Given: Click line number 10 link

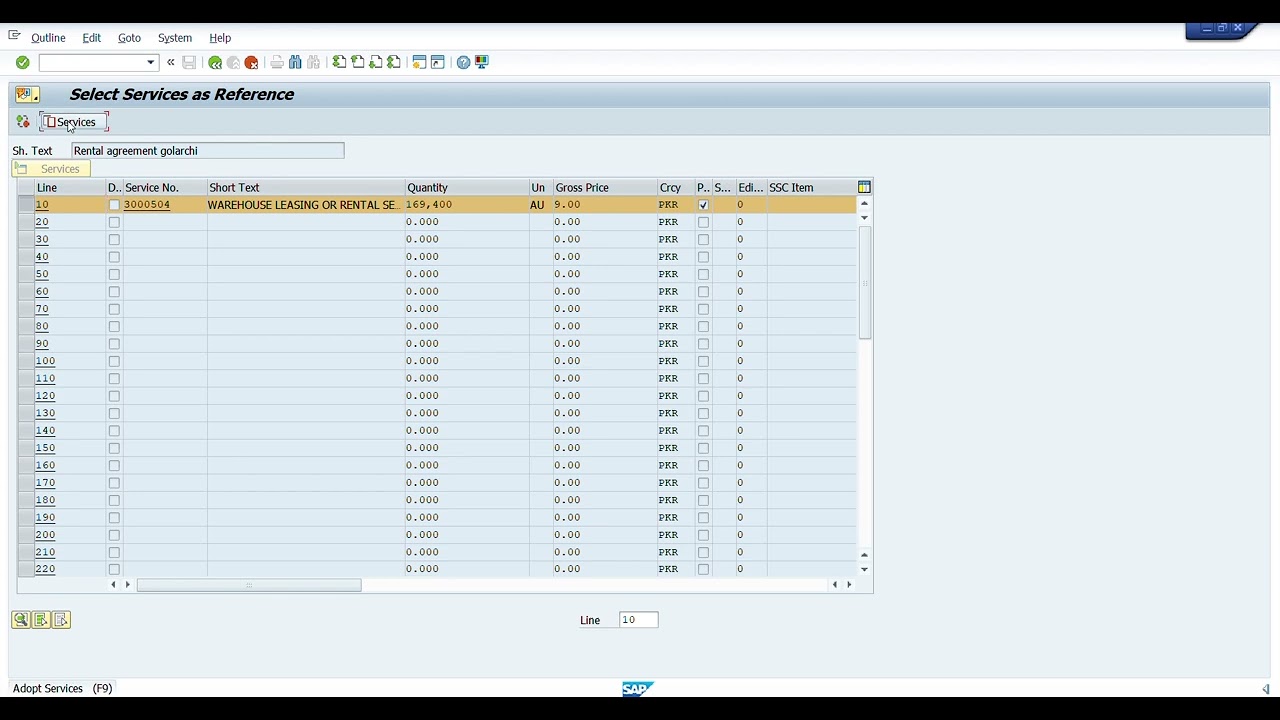Looking at the screenshot, I should click(42, 205).
